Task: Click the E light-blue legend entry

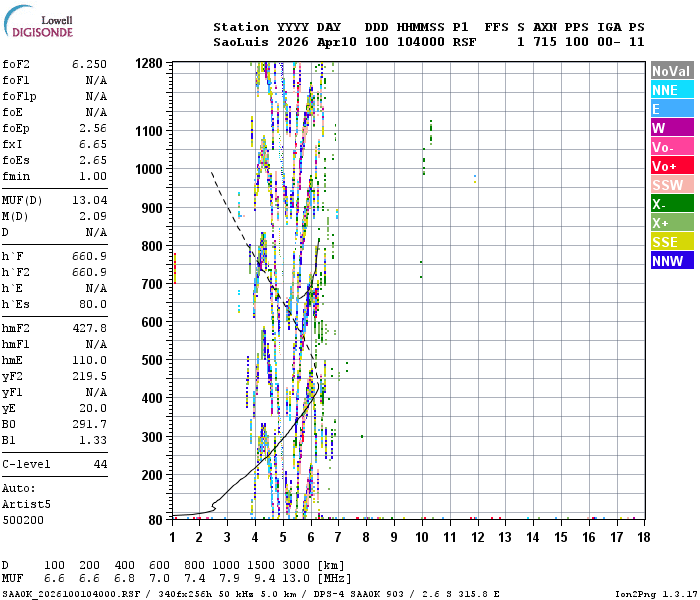Action: (672, 109)
